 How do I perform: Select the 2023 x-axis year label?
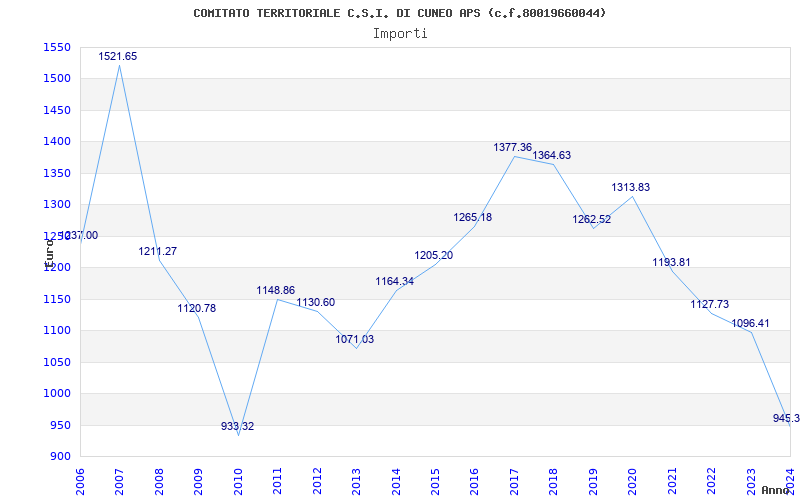[751, 480]
